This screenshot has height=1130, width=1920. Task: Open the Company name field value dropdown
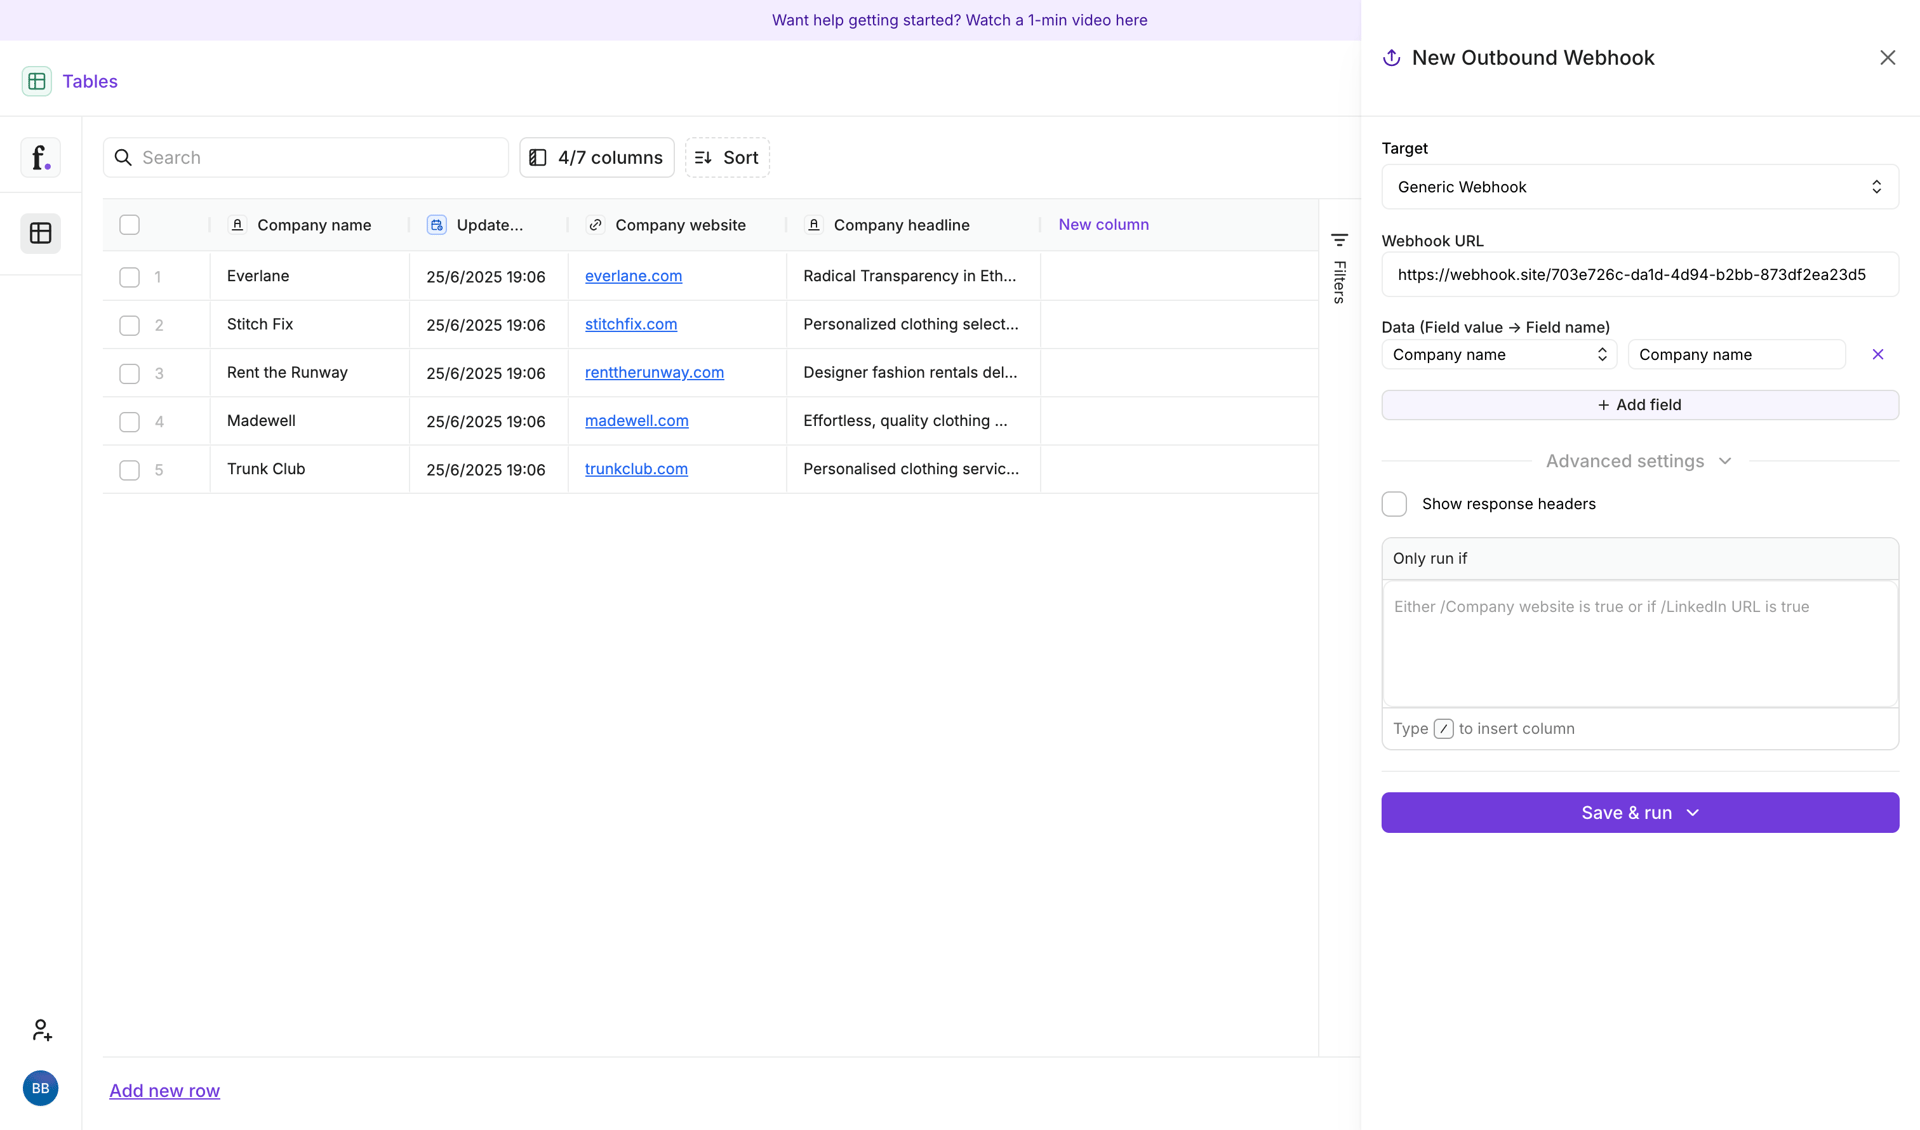click(1497, 354)
